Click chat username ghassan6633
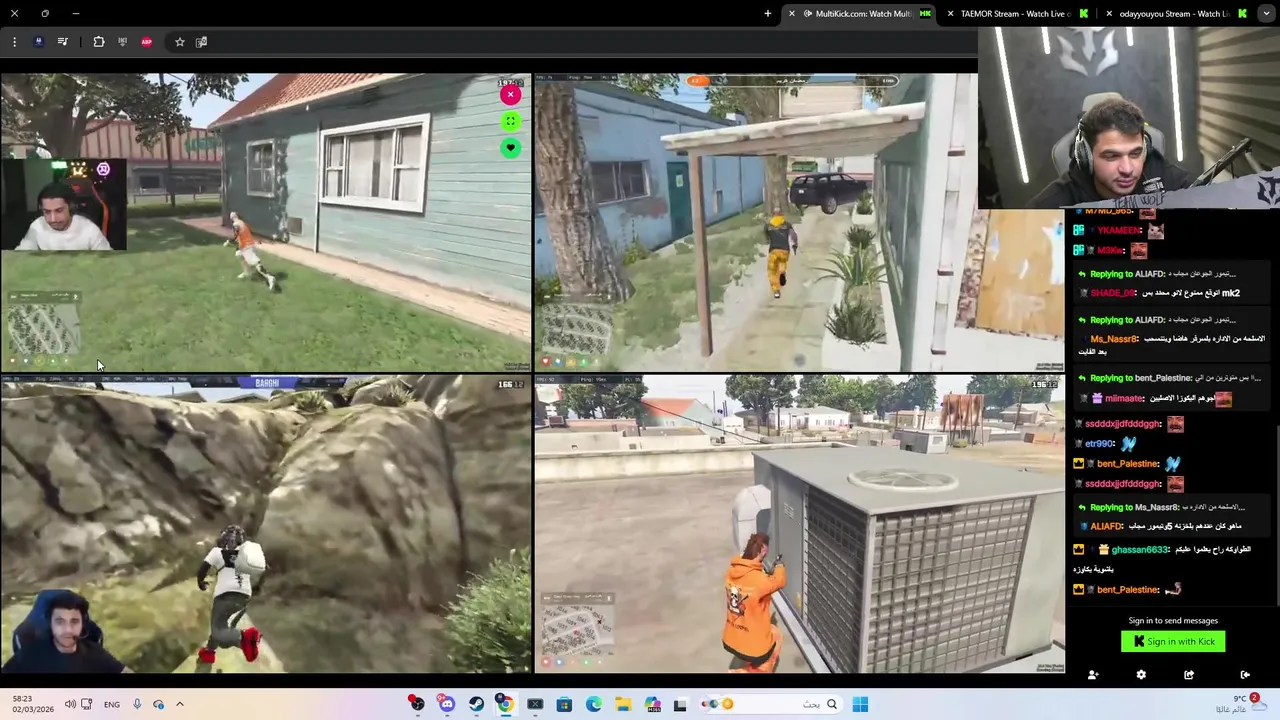The width and height of the screenshot is (1280, 720). pyautogui.click(x=1139, y=550)
